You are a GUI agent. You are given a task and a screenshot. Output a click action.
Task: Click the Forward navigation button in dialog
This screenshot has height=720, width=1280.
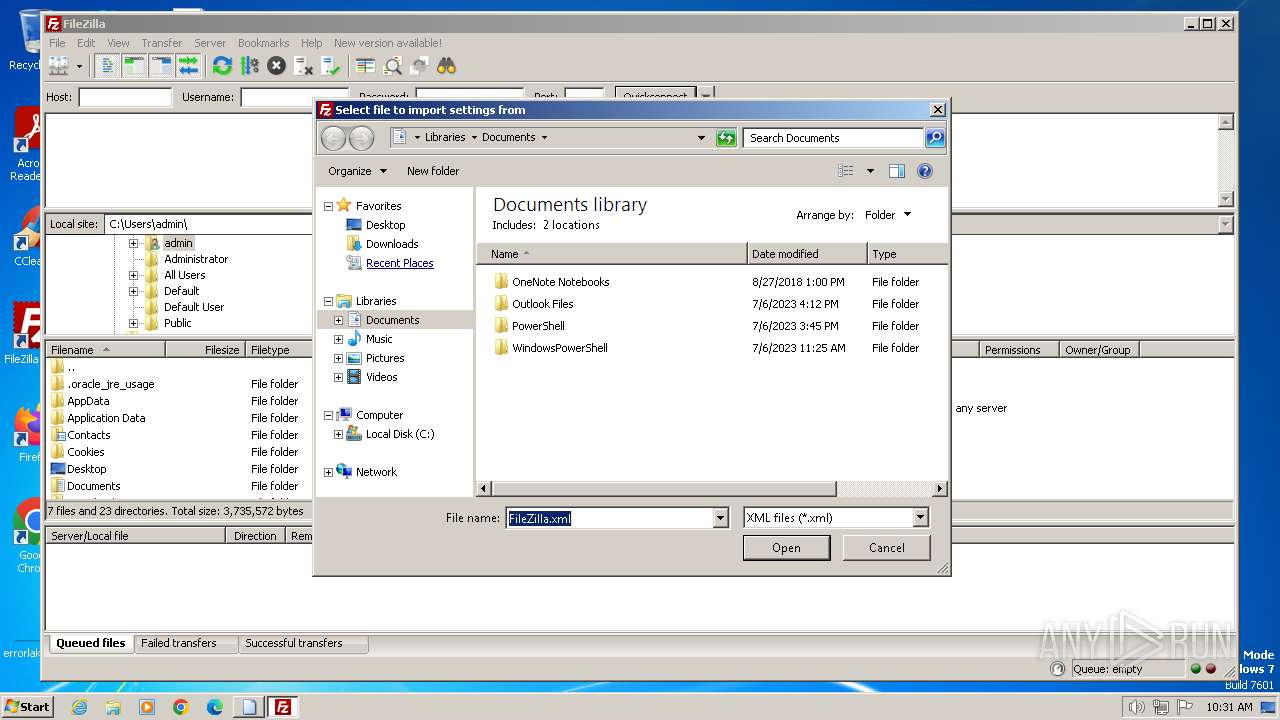tap(361, 138)
